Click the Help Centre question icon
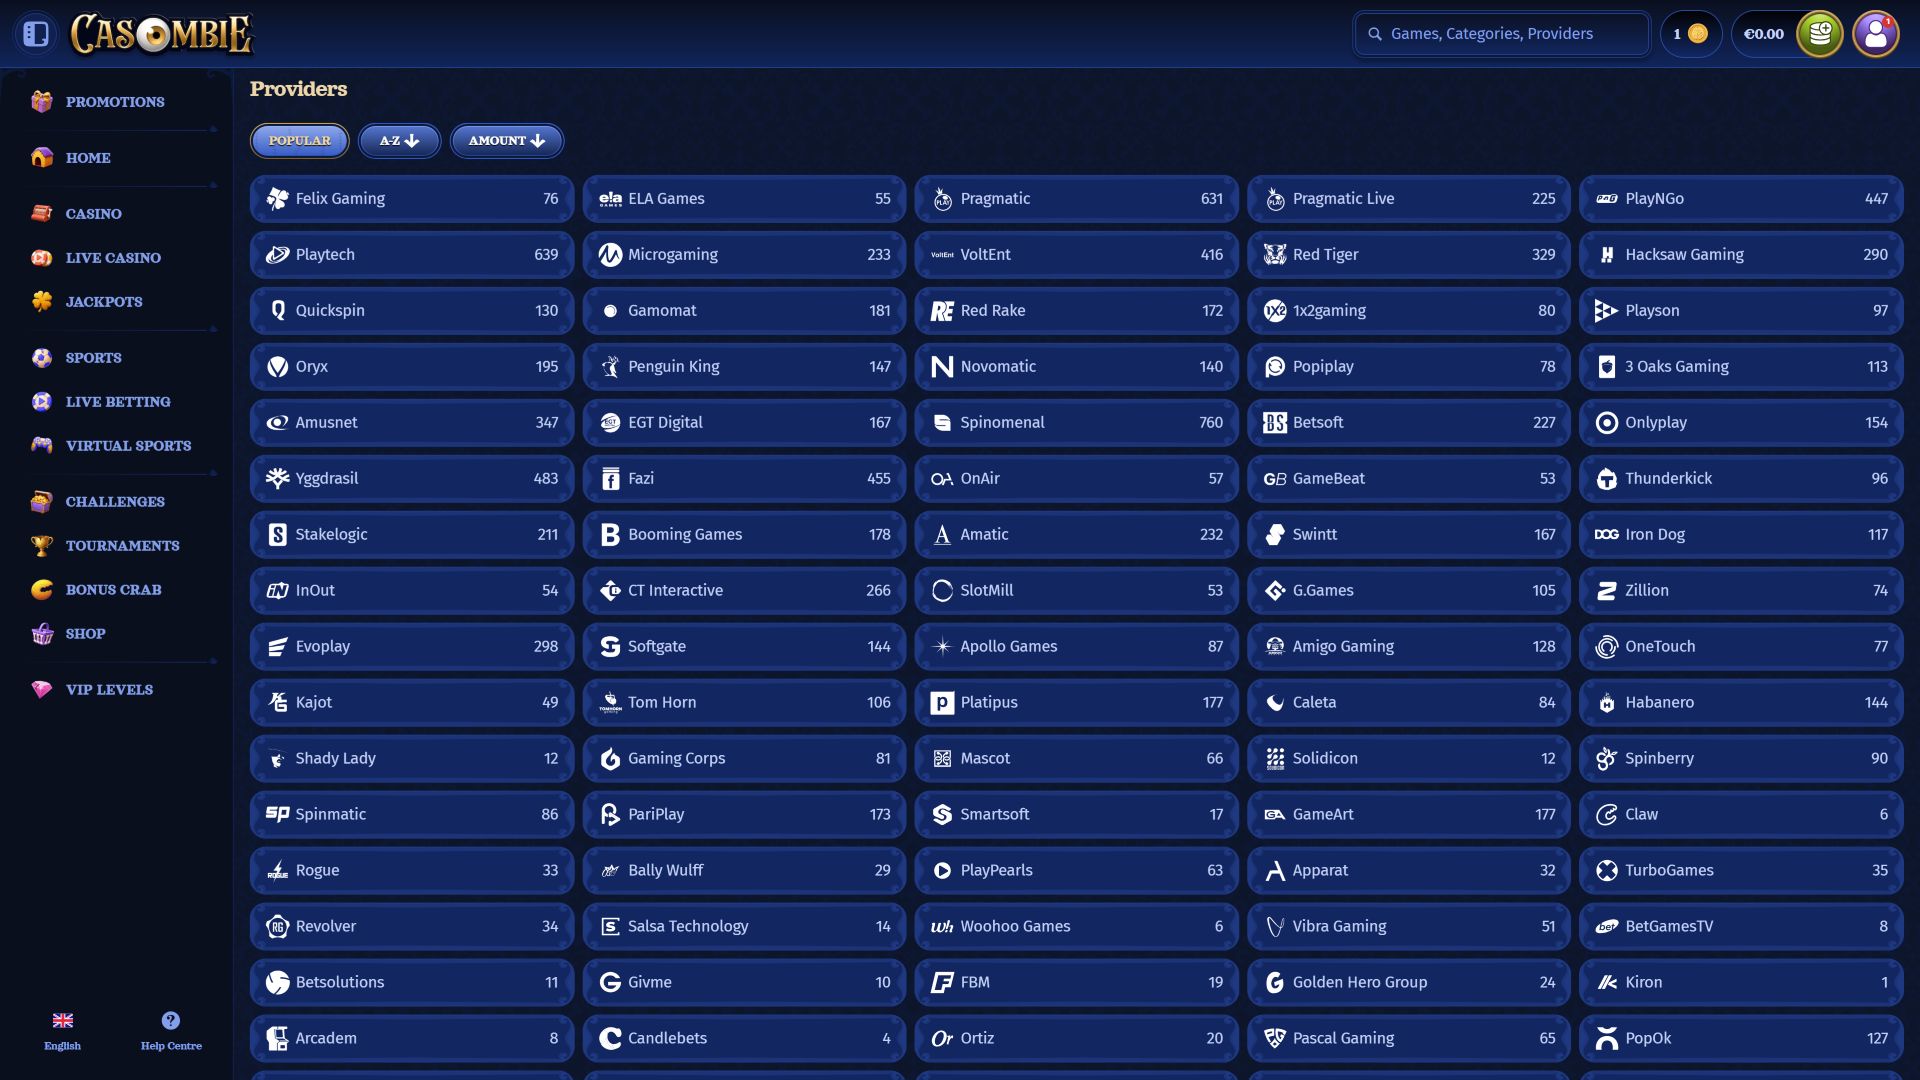Viewport: 1920px width, 1080px height. click(x=171, y=1021)
